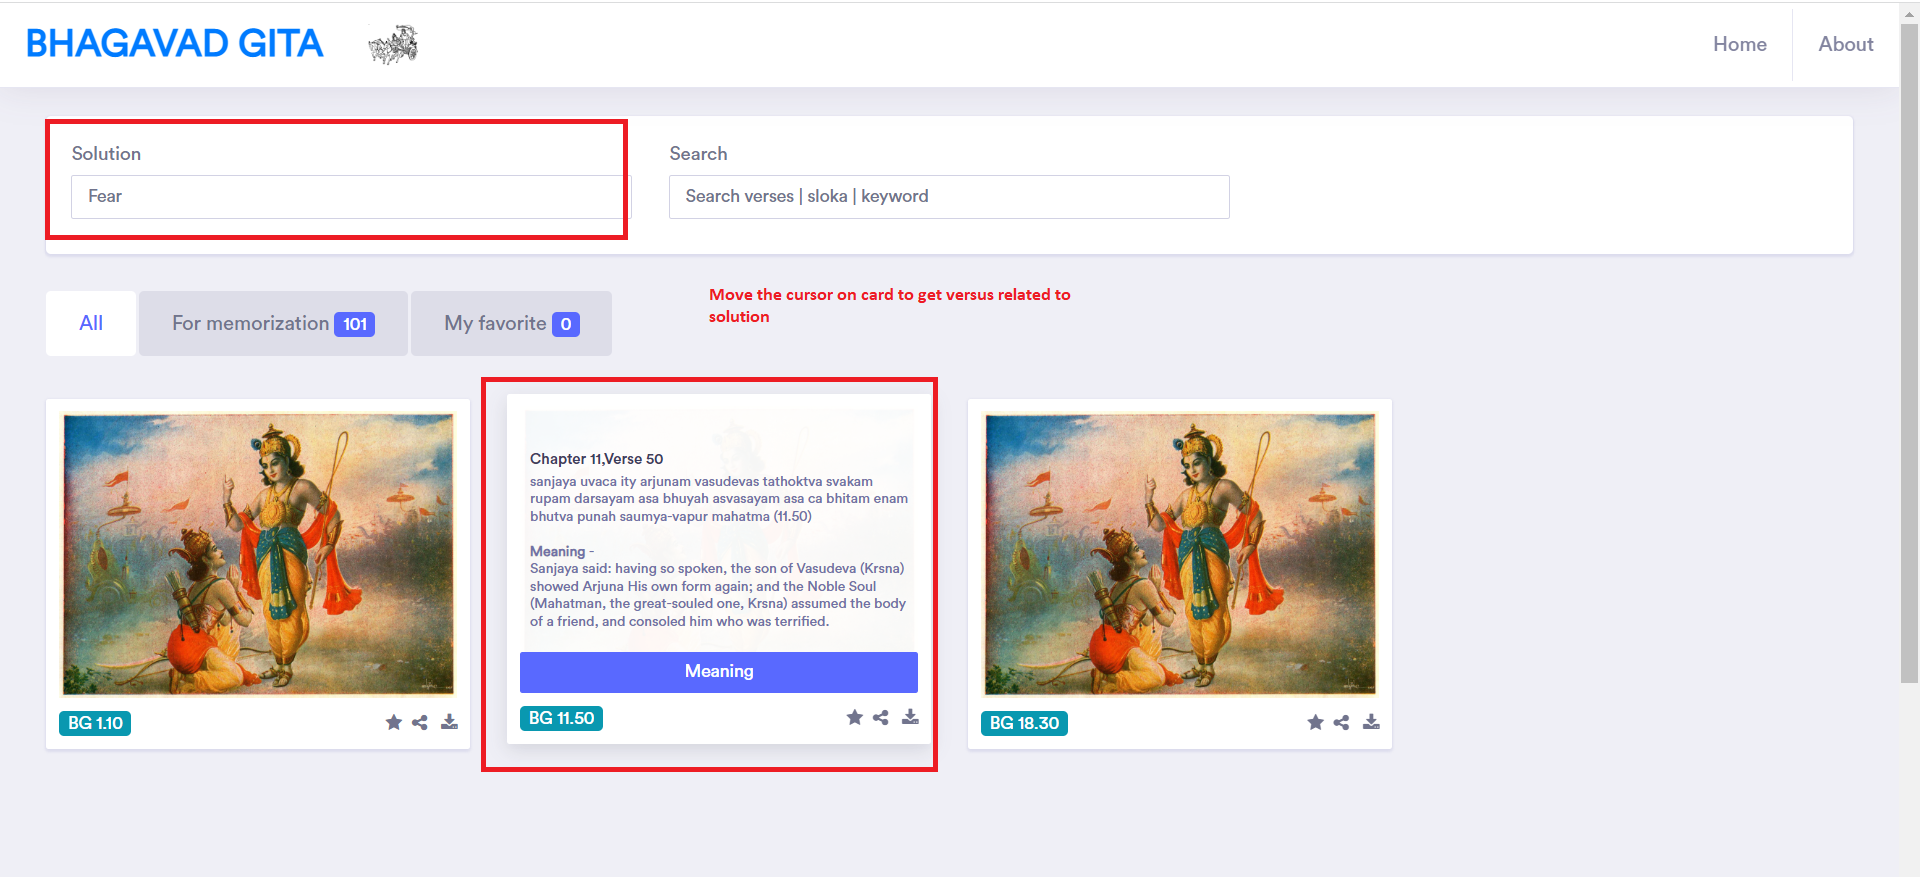Share the BG 18.30 verse
1920x877 pixels.
pyautogui.click(x=1342, y=722)
